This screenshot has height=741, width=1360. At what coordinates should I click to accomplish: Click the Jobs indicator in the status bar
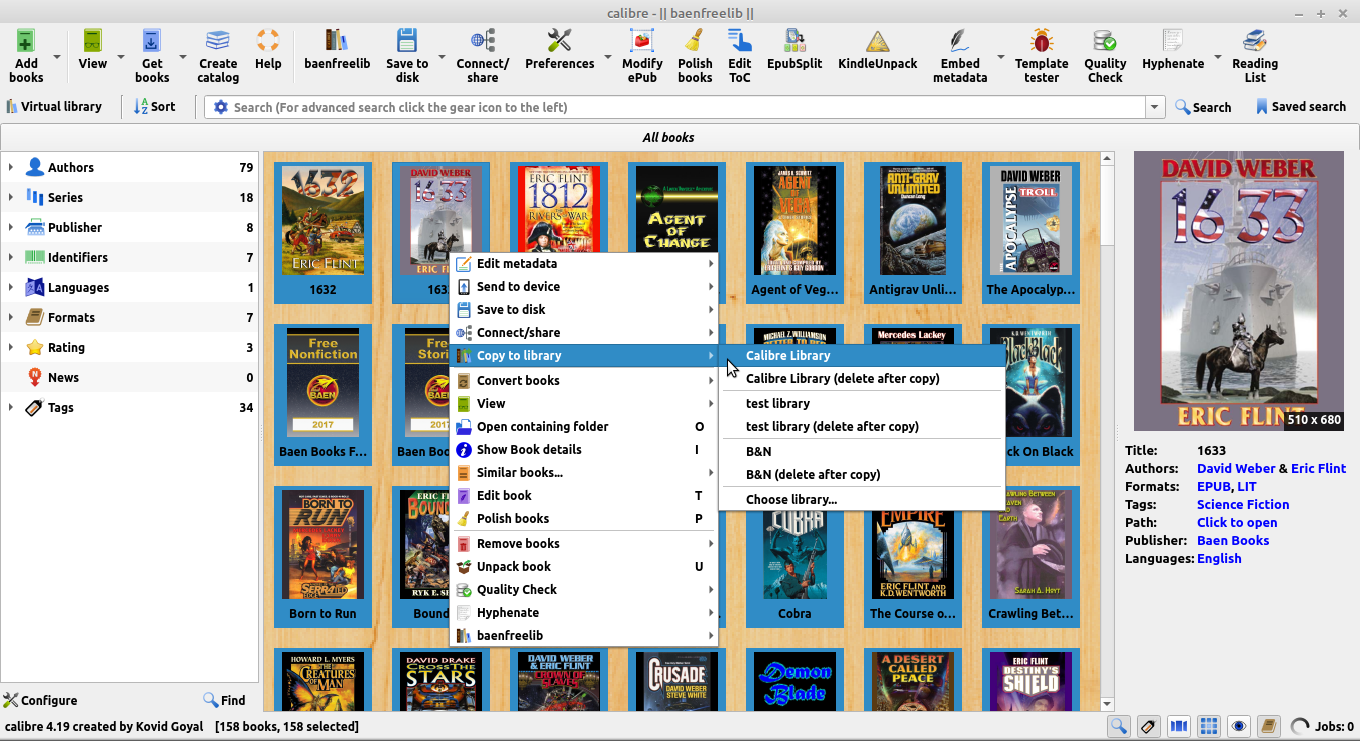(1322, 727)
